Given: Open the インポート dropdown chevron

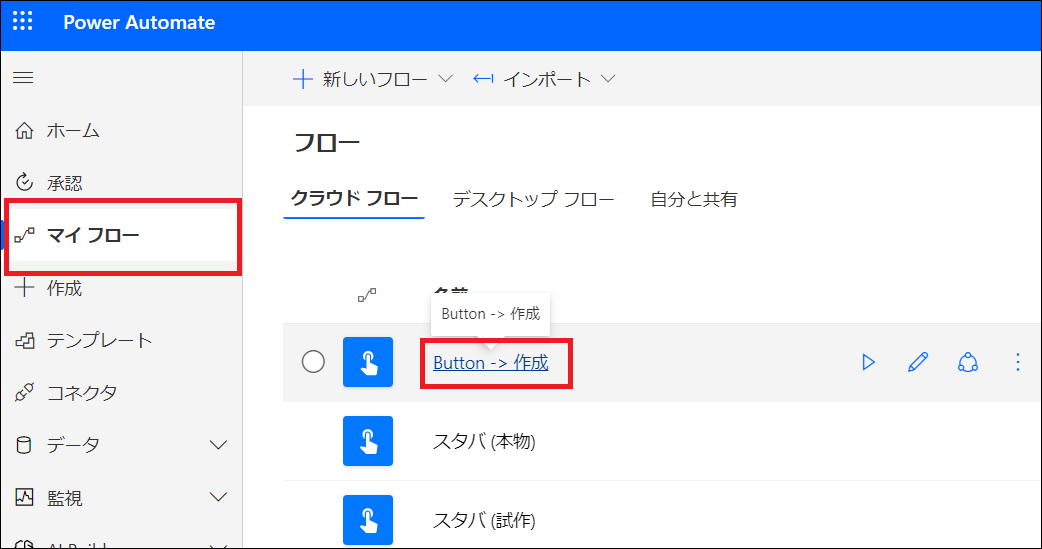Looking at the screenshot, I should pos(607,79).
